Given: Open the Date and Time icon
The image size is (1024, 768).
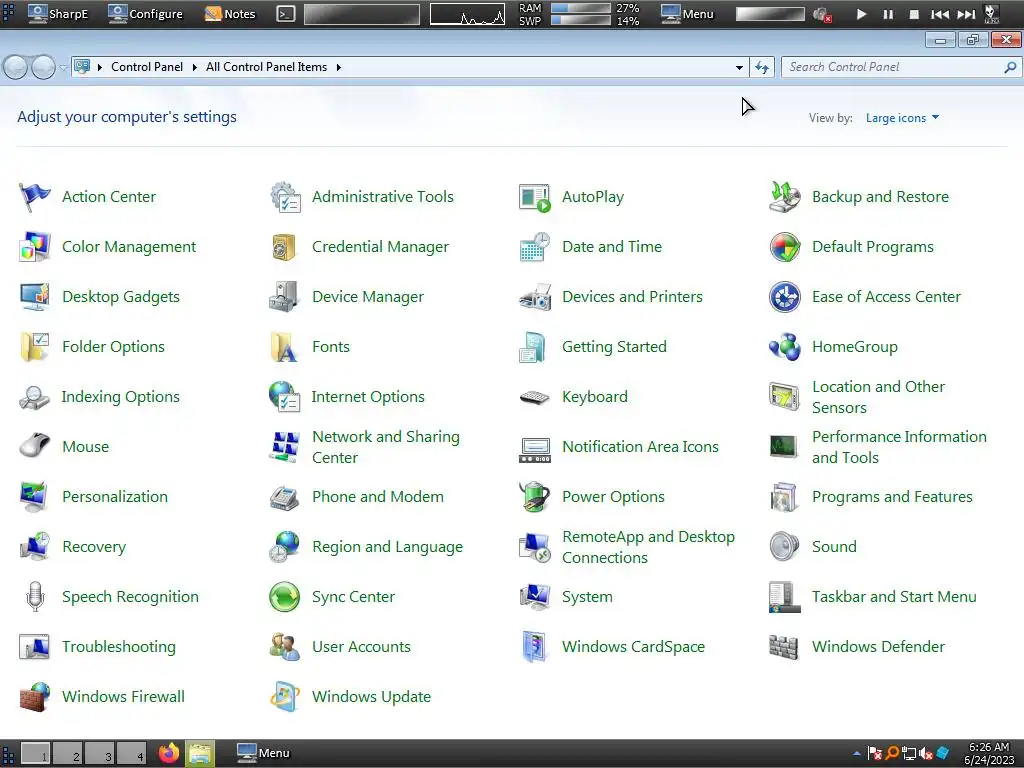Looking at the screenshot, I should 535,247.
